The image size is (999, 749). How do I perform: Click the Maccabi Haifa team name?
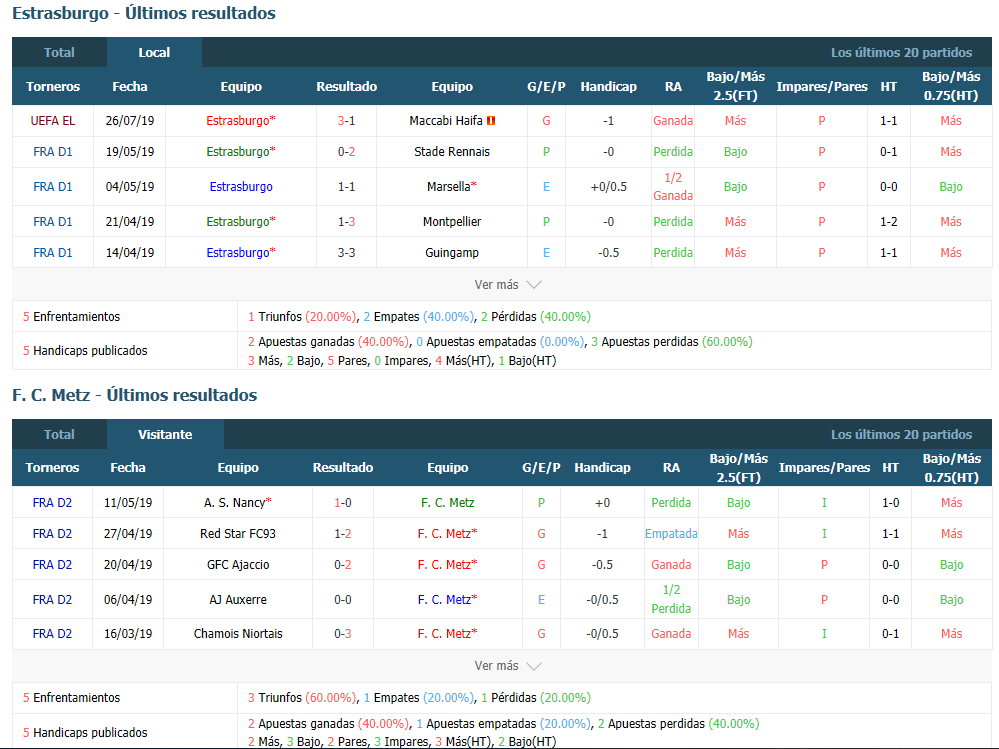(x=446, y=120)
